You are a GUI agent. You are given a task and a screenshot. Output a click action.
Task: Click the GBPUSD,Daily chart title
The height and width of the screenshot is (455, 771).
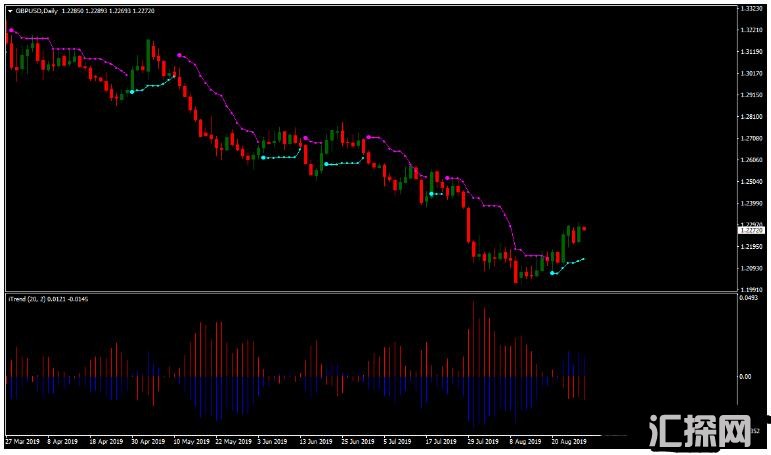tap(37, 10)
